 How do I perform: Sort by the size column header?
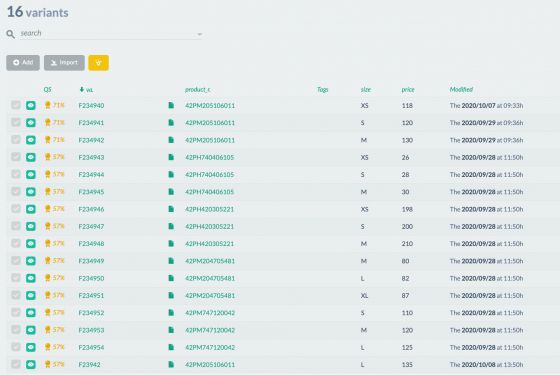click(x=366, y=90)
